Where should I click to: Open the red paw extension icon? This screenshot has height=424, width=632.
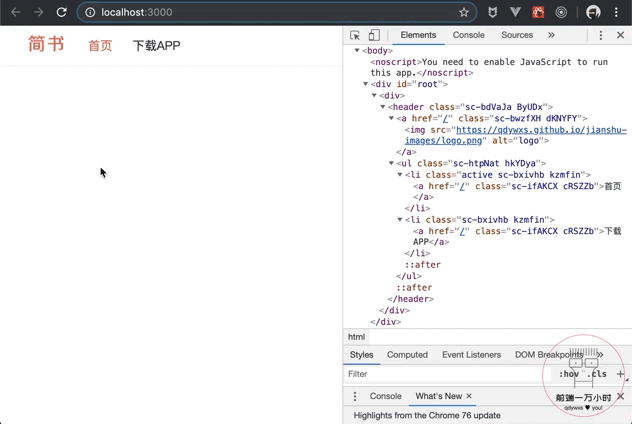pyautogui.click(x=538, y=12)
